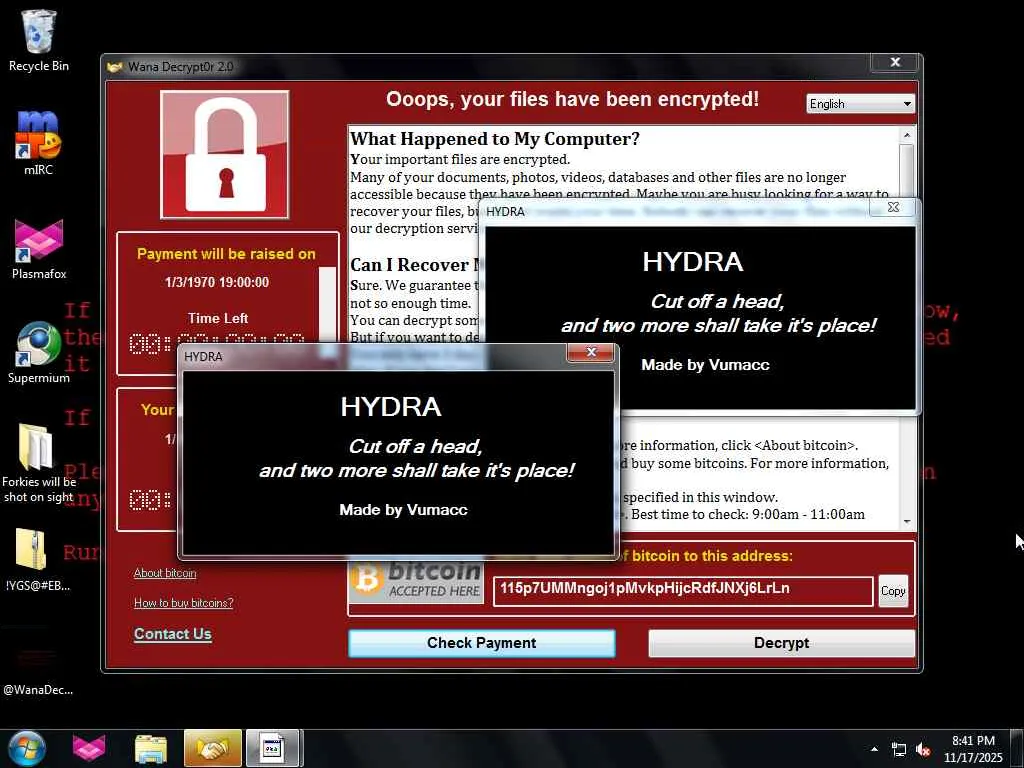Viewport: 1024px width, 768px height.
Task: Click the 'Payment will be raised on' label
Action: point(226,254)
